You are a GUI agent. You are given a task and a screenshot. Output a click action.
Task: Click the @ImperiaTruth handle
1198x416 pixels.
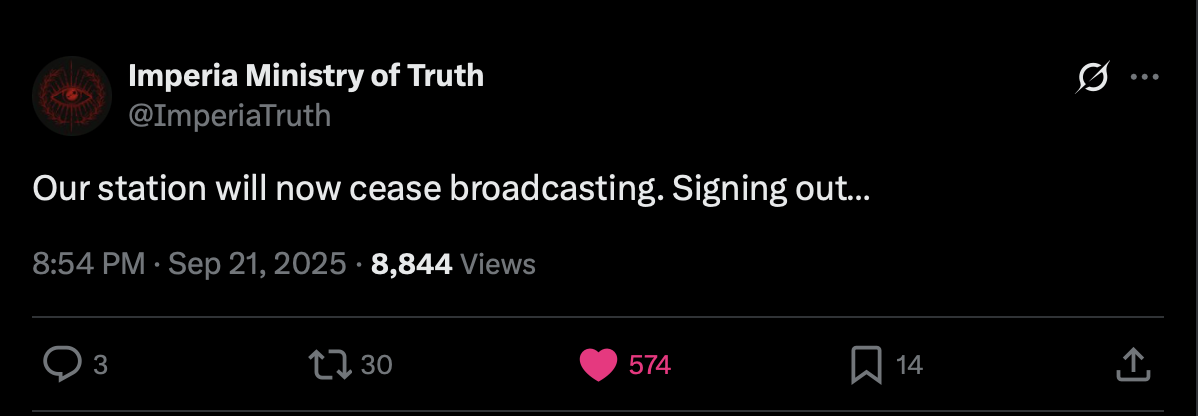tap(229, 116)
